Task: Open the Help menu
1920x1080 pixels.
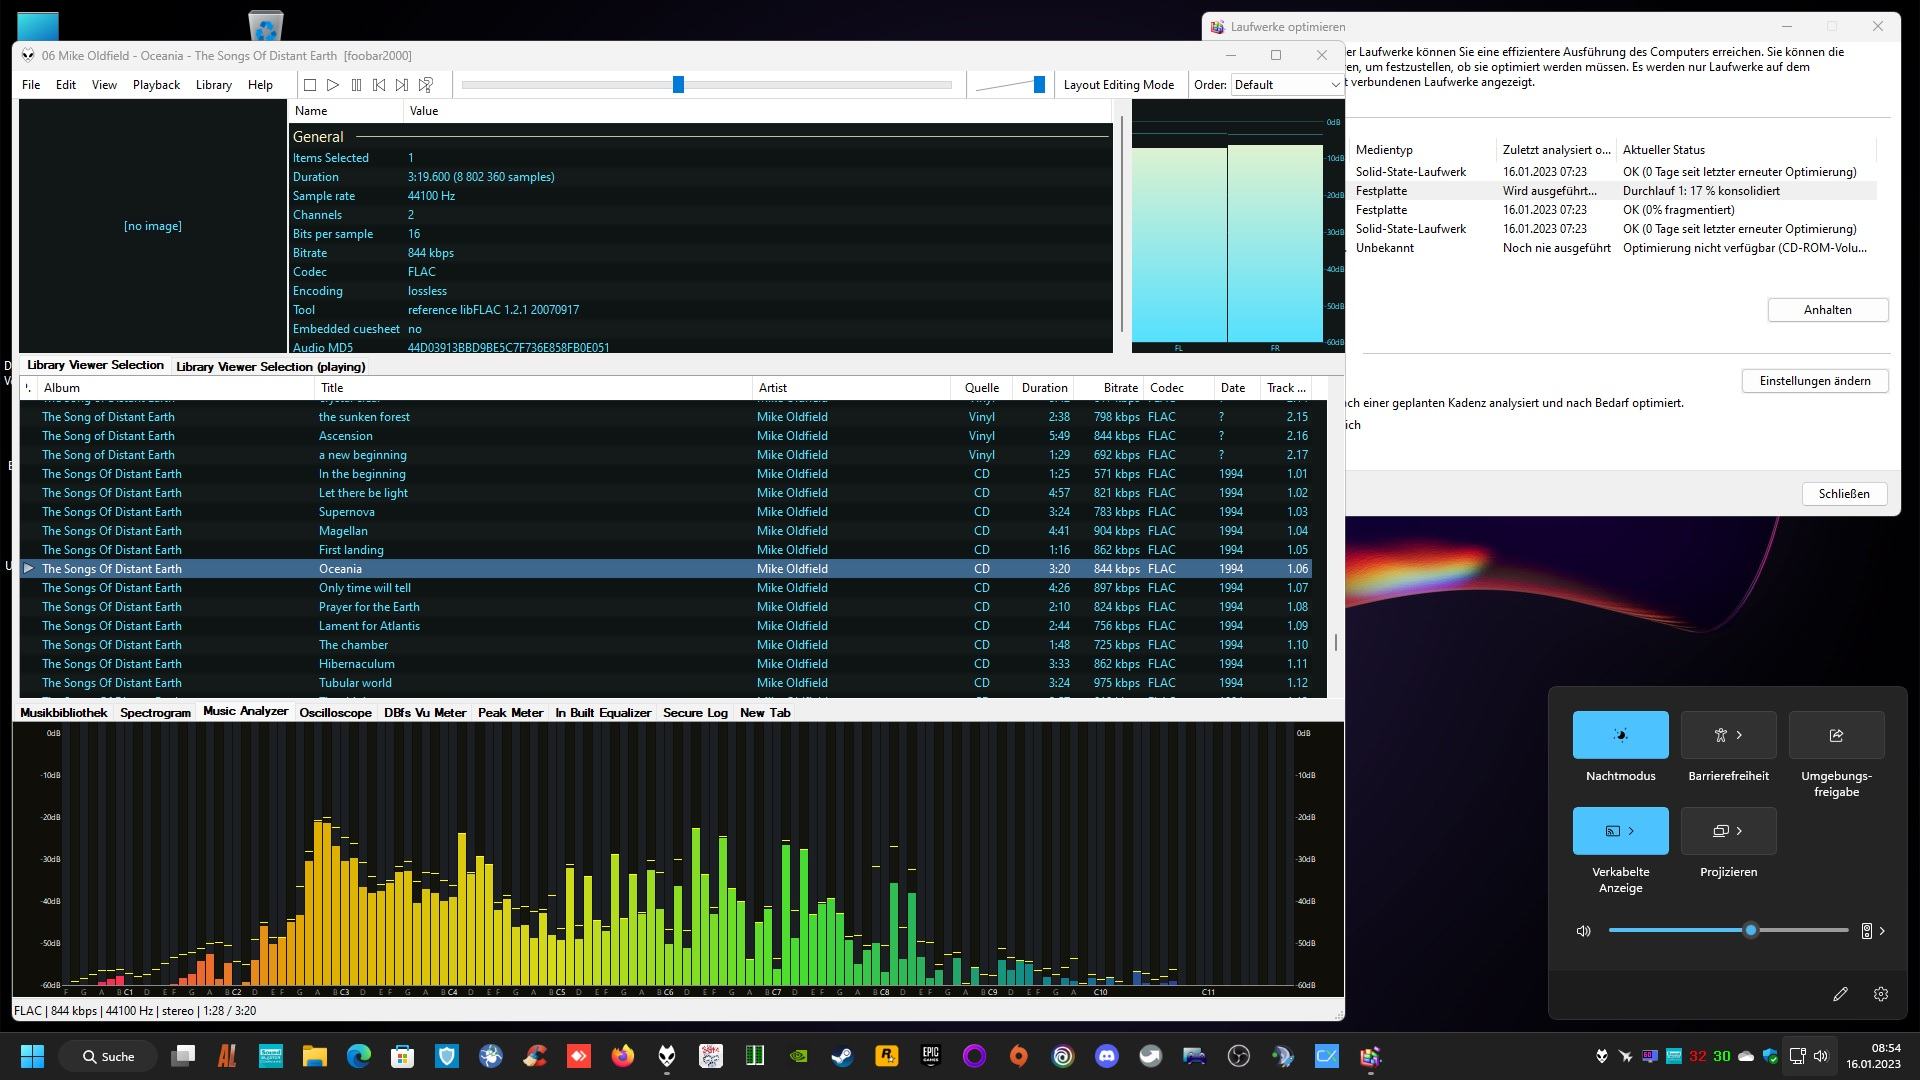Action: (260, 85)
